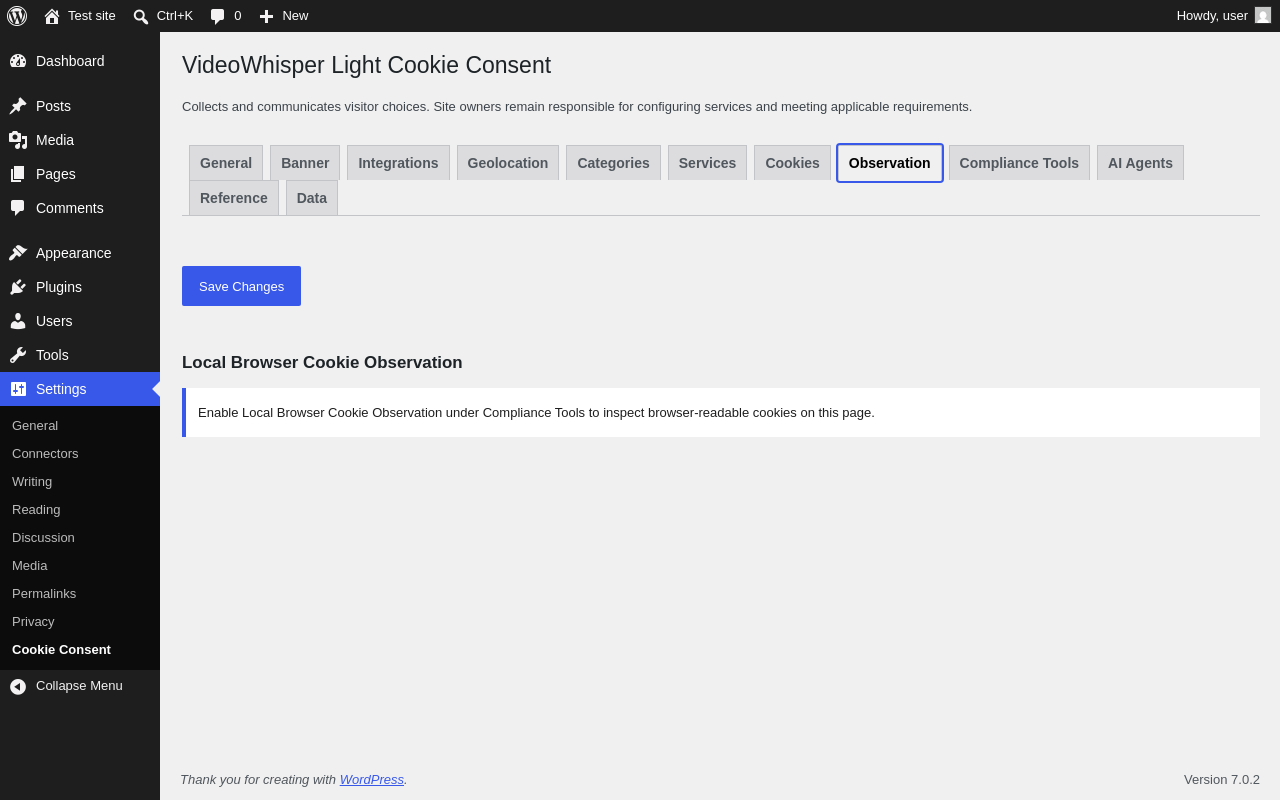Open Reading settings submenu item

point(36,509)
